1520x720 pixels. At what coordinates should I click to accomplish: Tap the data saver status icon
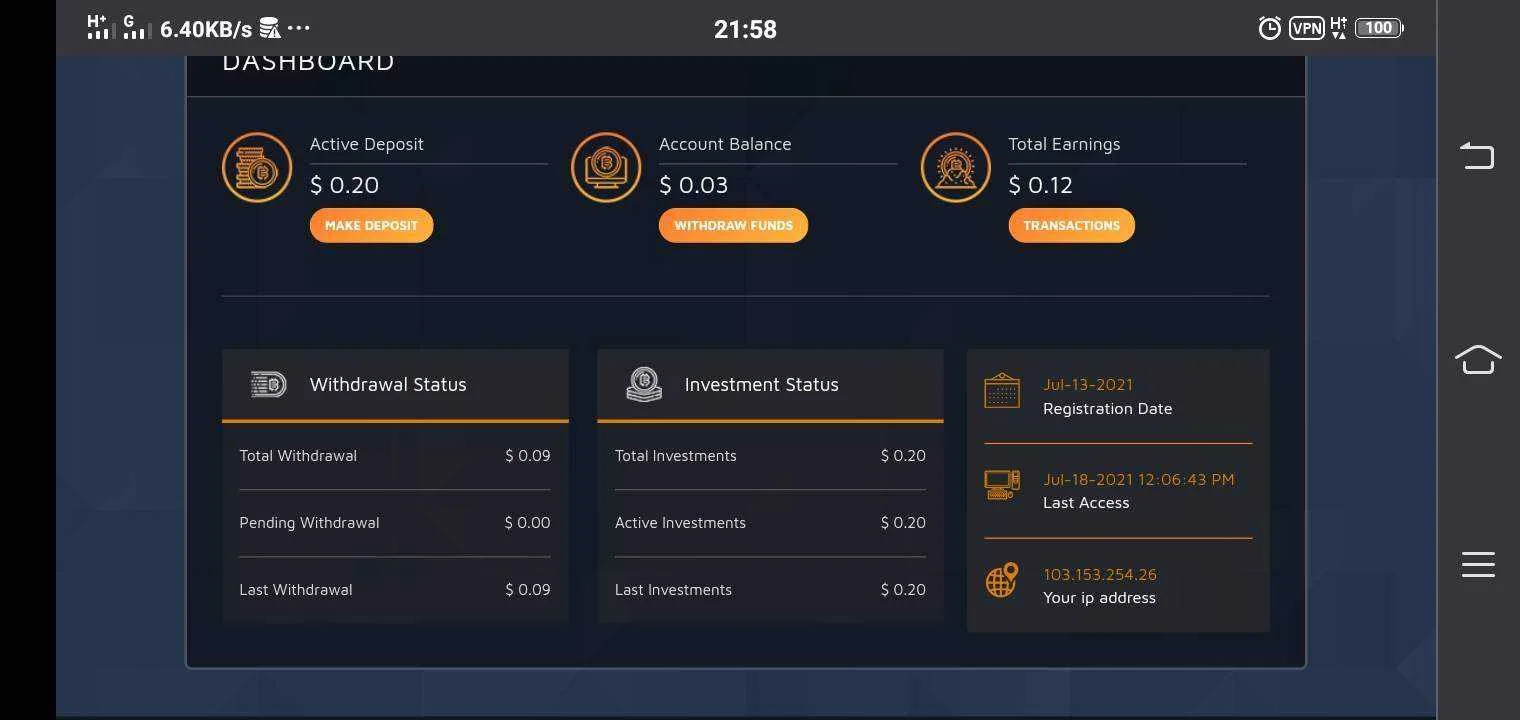click(x=270, y=28)
